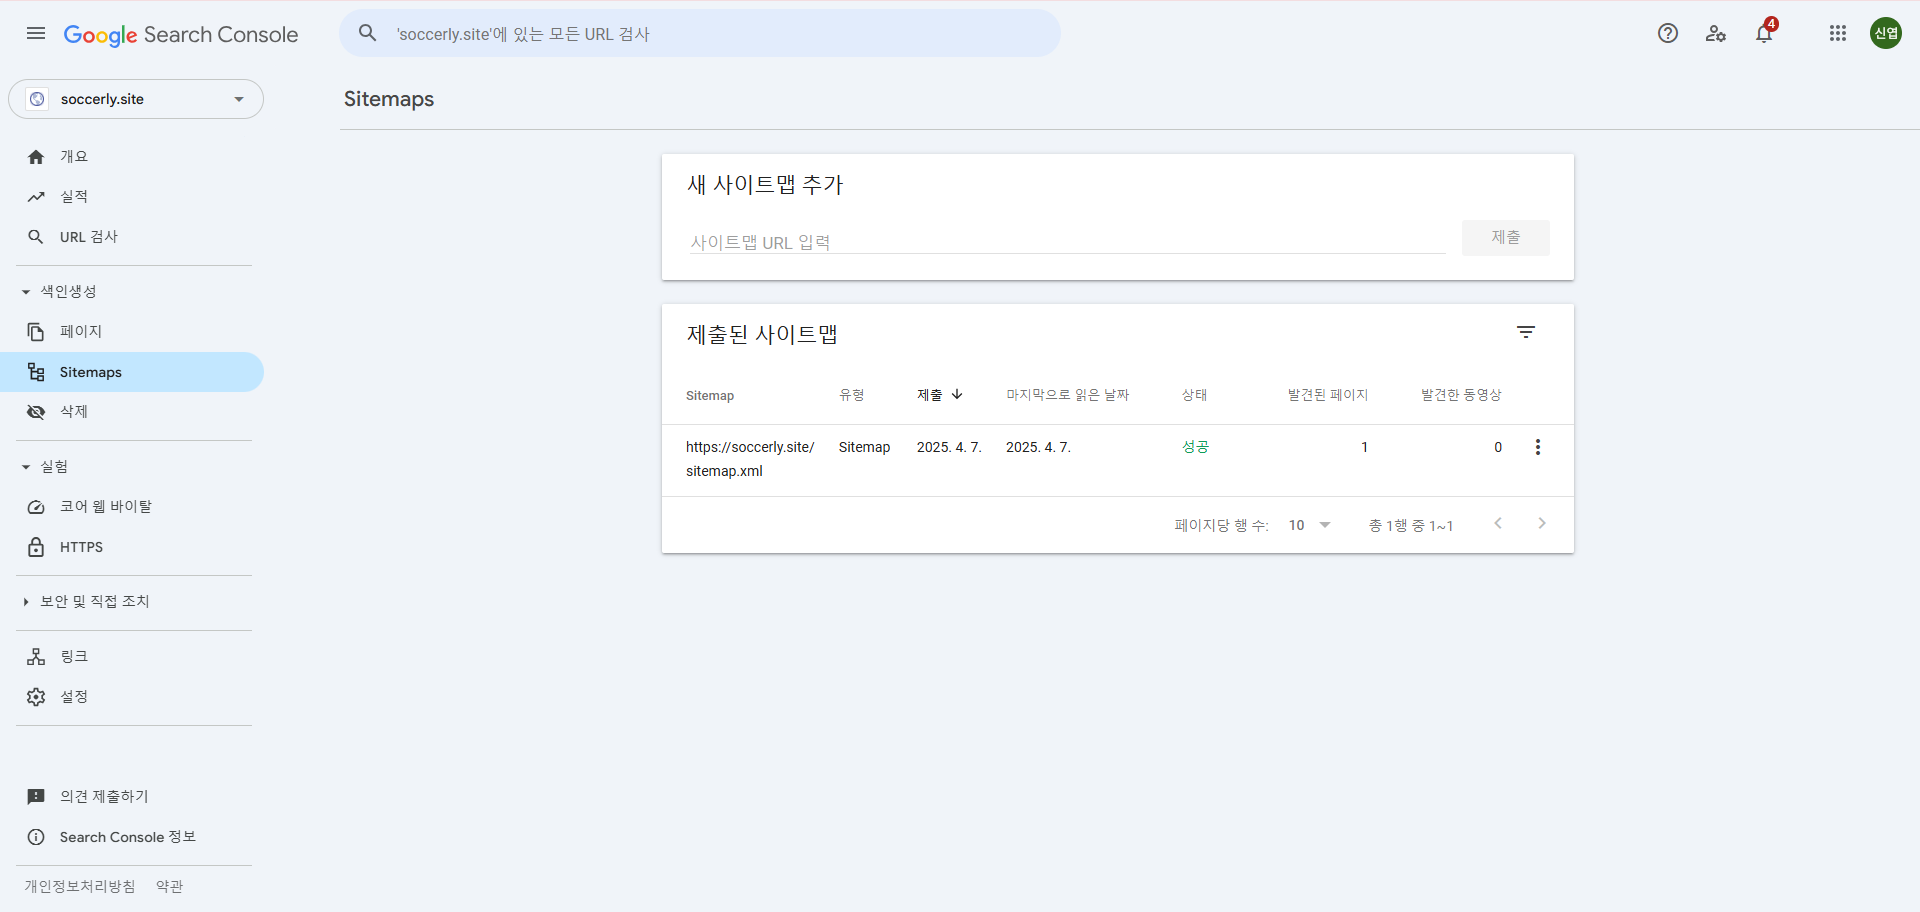Image resolution: width=1920 pixels, height=912 pixels.
Task: Open 페이지 indexing report
Action: 132,332
